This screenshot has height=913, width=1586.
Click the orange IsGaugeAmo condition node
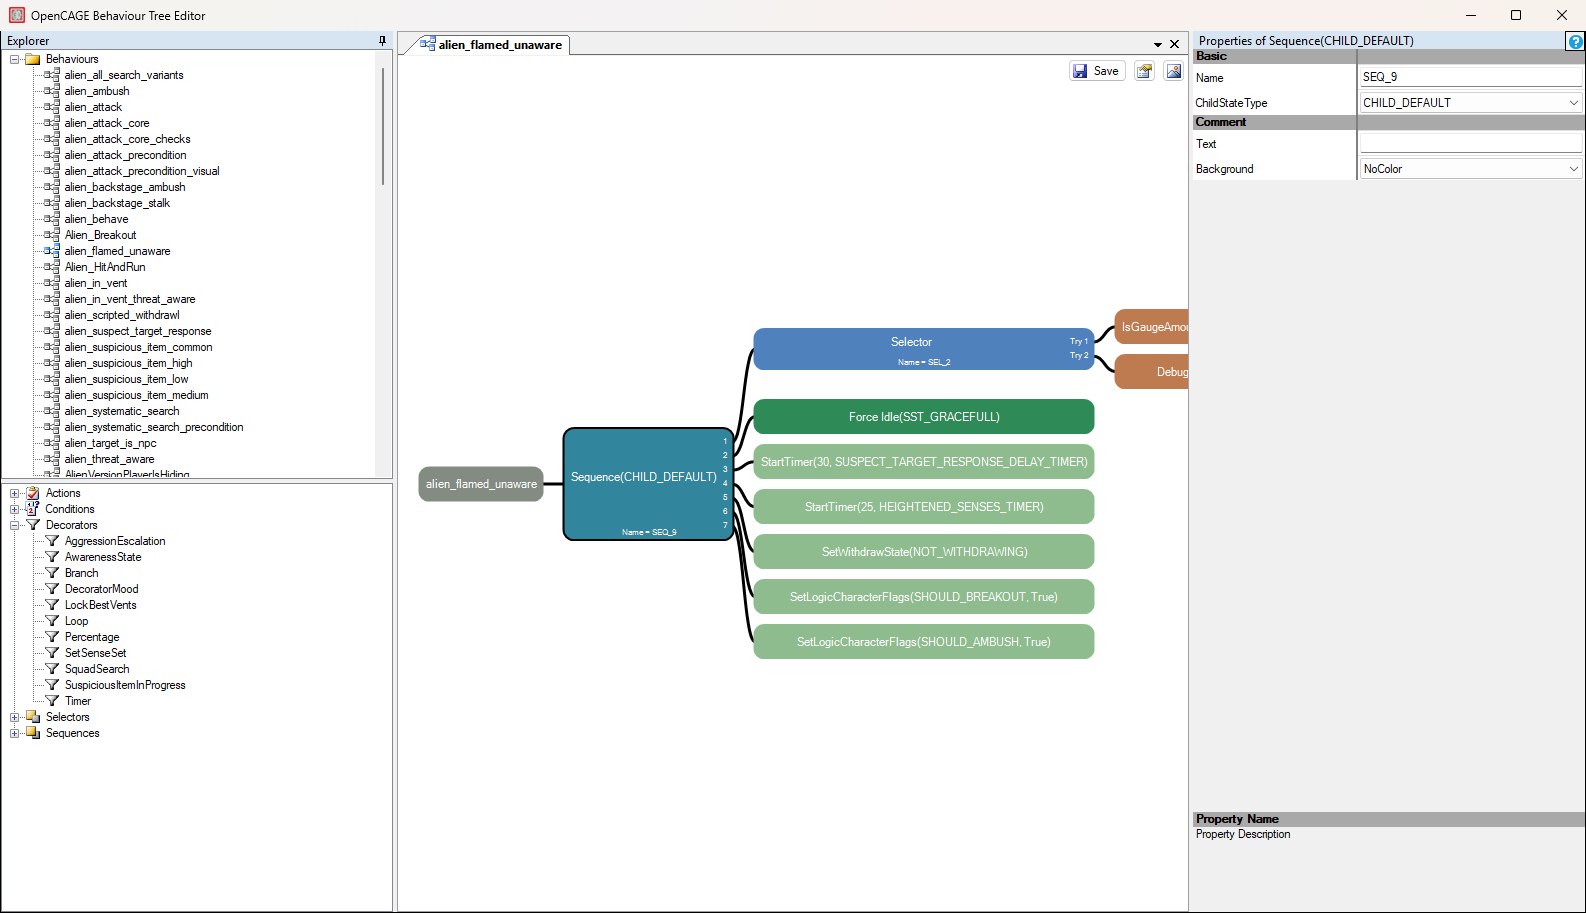click(x=1152, y=327)
